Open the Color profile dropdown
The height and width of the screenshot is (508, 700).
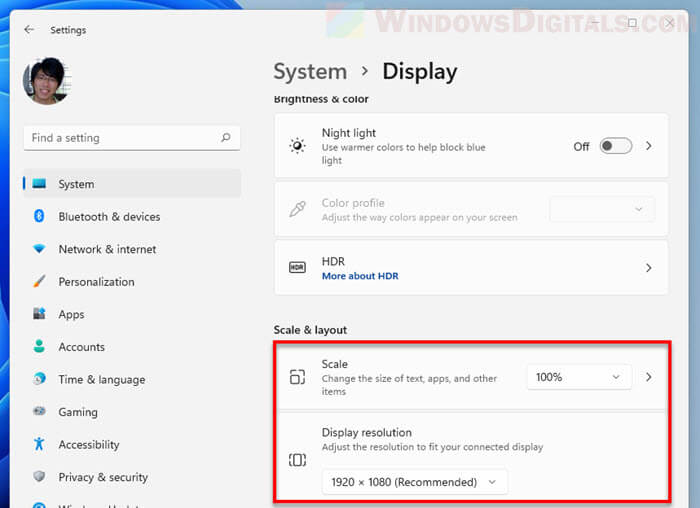[x=602, y=209]
